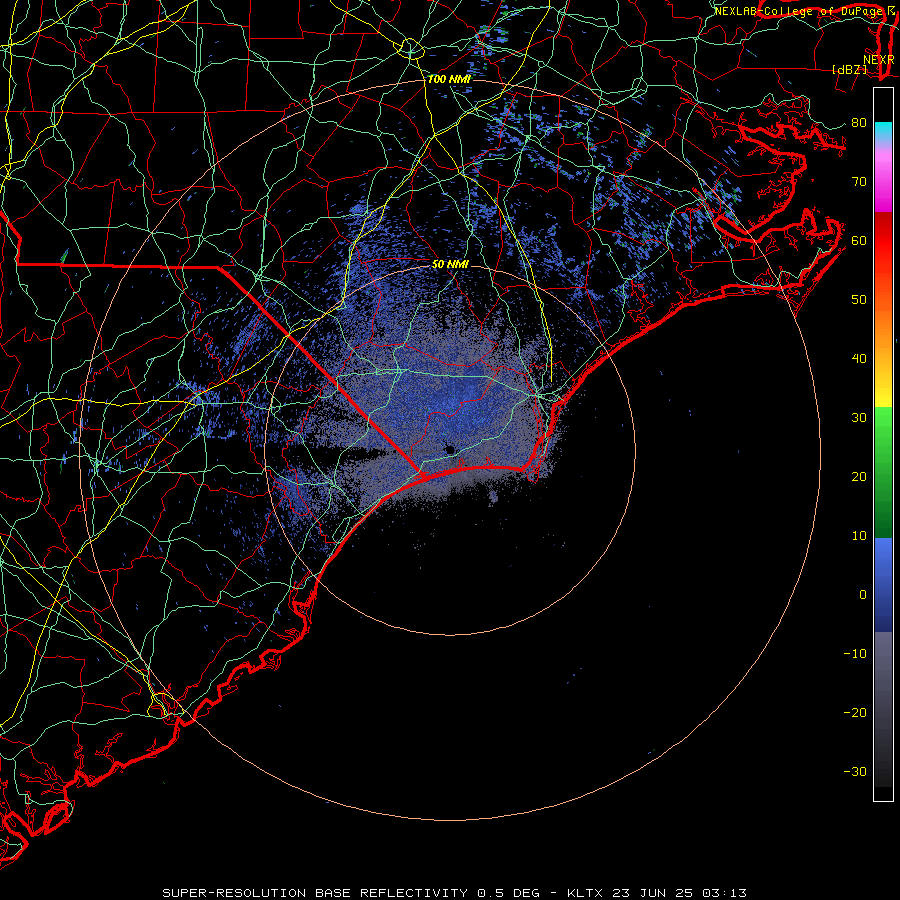Click the 80 value on the dBZ scale

(x=859, y=122)
